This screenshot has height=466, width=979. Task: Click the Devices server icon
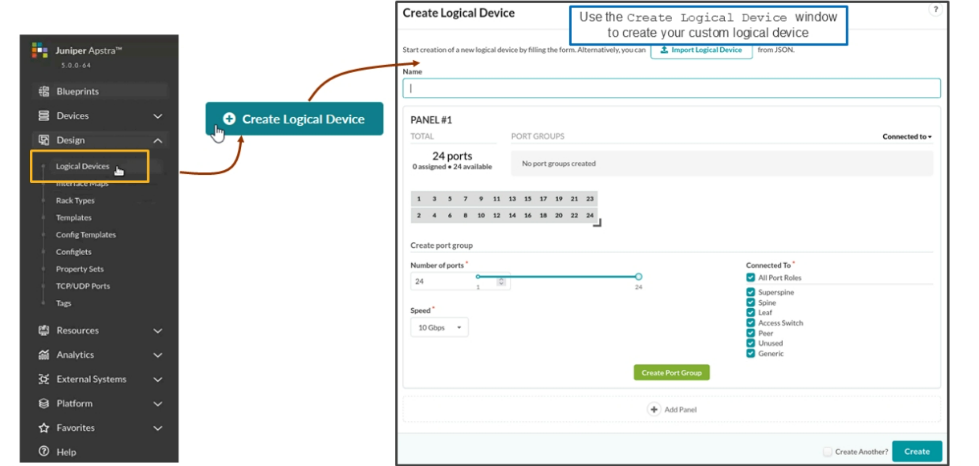click(x=44, y=116)
